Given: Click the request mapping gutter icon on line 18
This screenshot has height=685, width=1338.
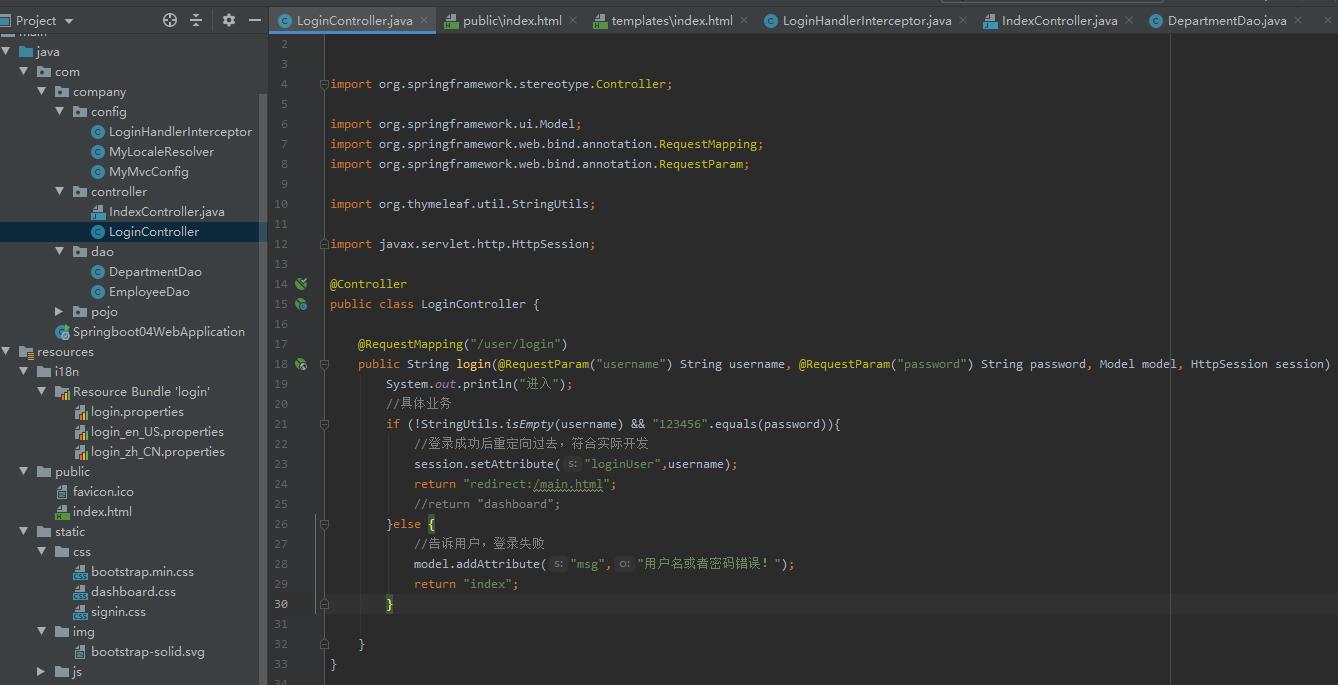Looking at the screenshot, I should click(301, 364).
